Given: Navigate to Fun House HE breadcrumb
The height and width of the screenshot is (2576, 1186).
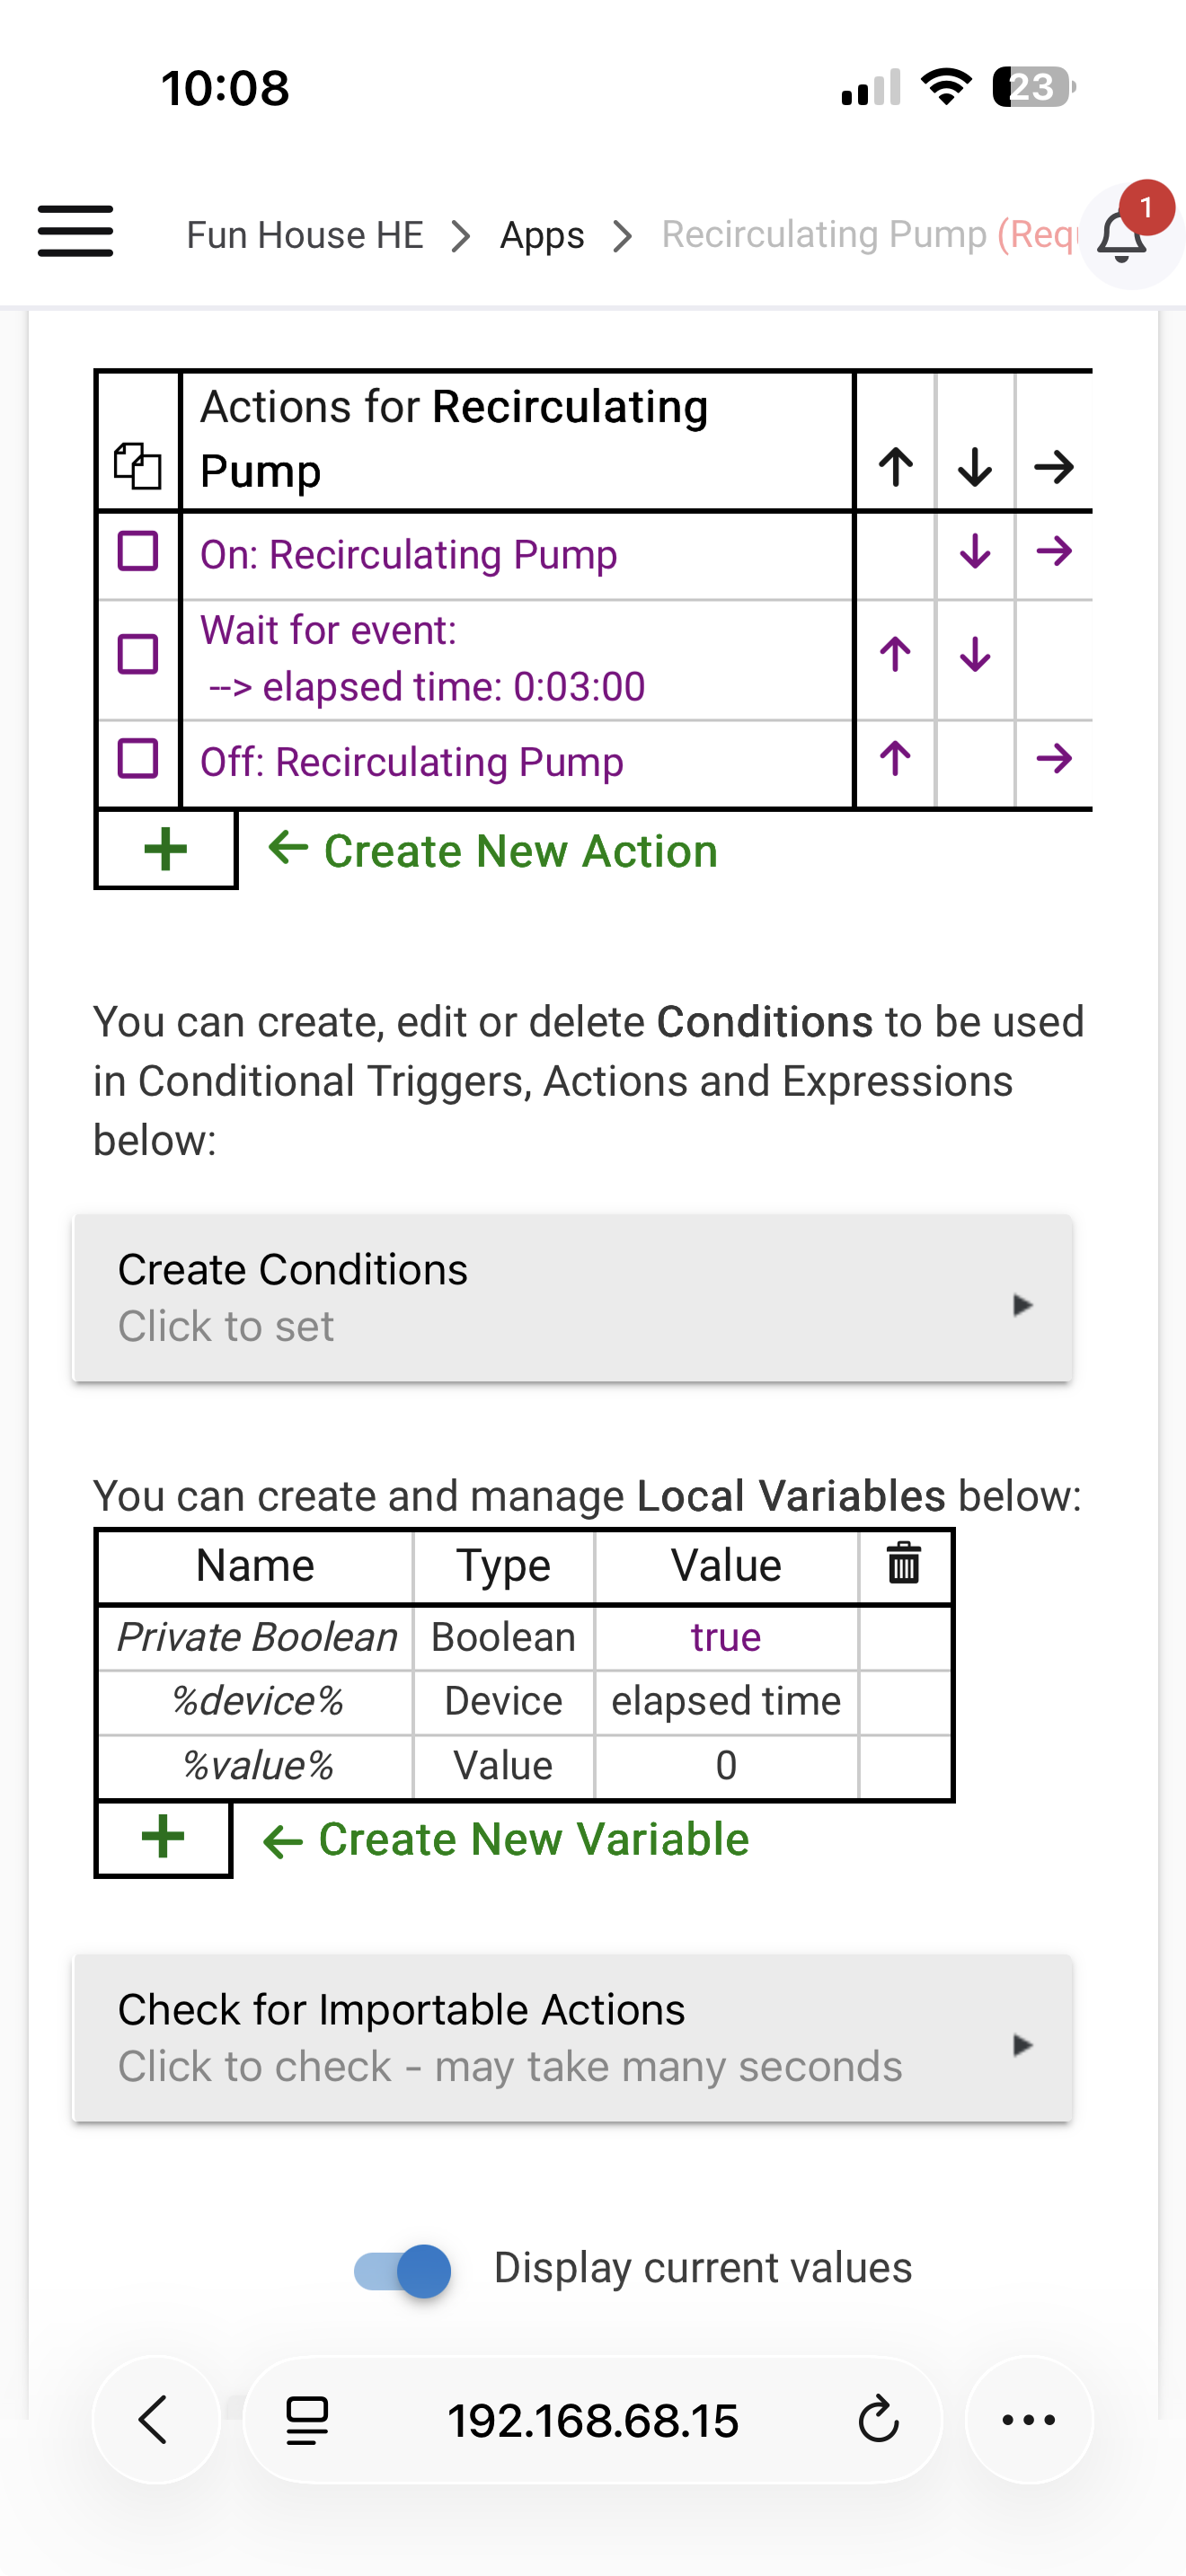Looking at the screenshot, I should (305, 236).
